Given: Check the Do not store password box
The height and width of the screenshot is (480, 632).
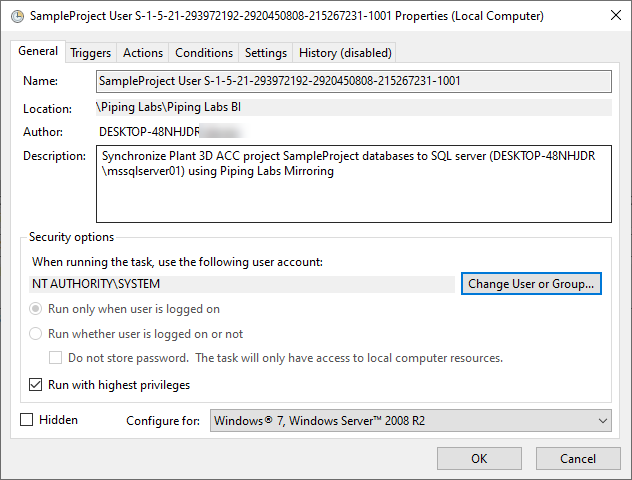Looking at the screenshot, I should point(56,358).
